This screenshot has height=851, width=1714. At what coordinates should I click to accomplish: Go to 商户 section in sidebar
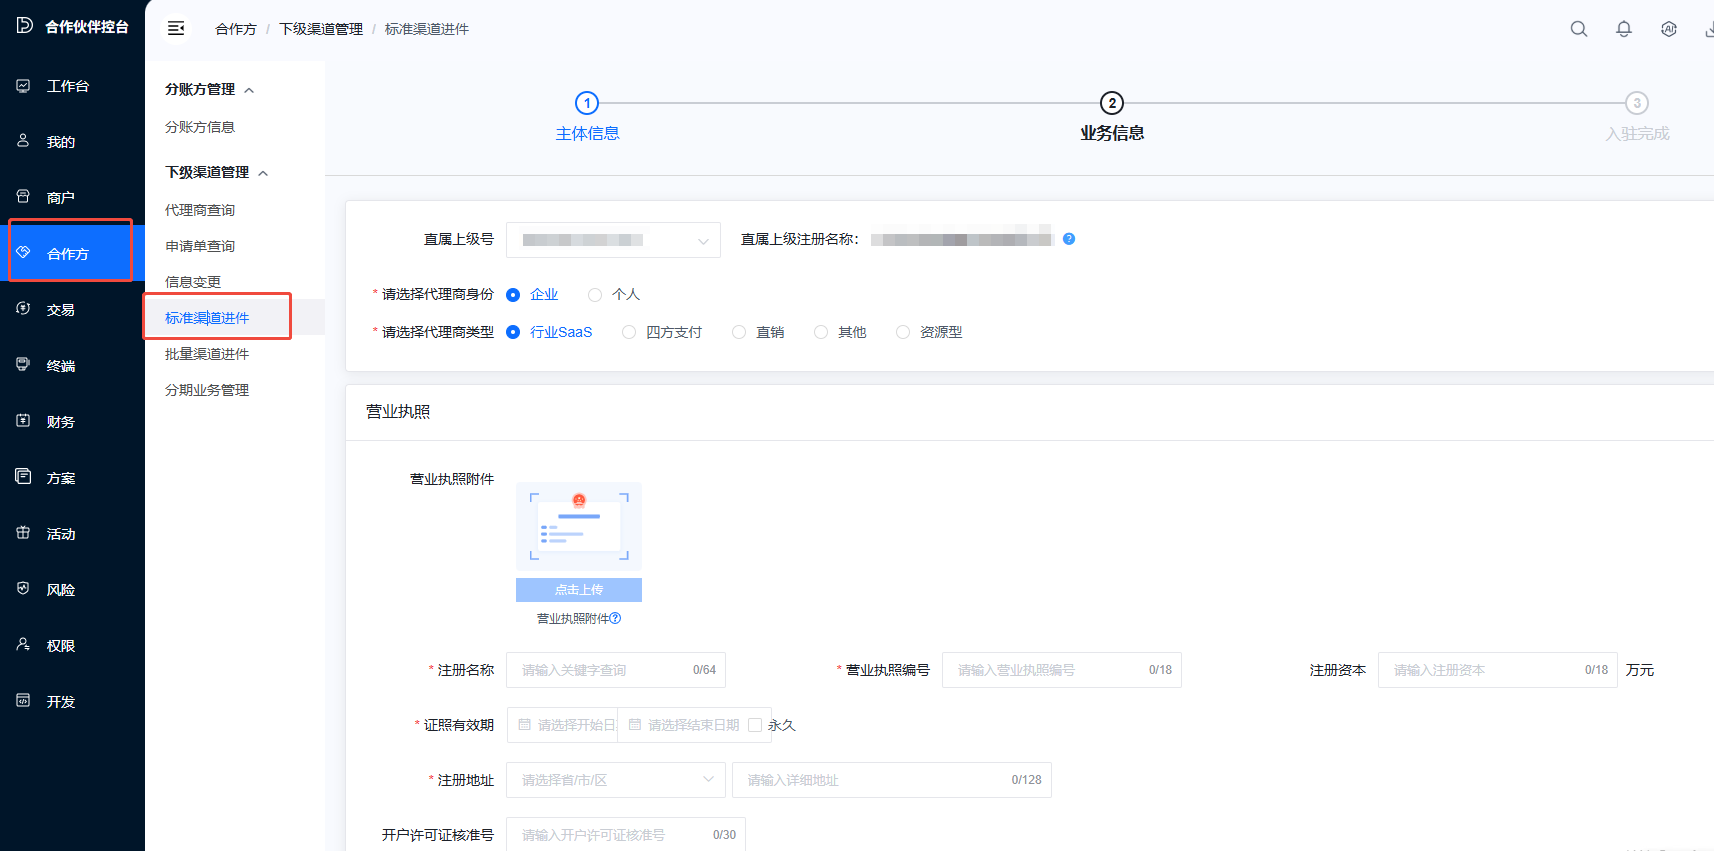click(60, 198)
